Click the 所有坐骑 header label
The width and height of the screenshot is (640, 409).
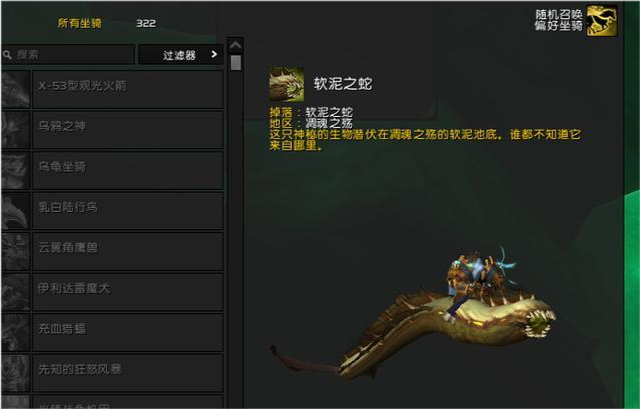pos(80,23)
